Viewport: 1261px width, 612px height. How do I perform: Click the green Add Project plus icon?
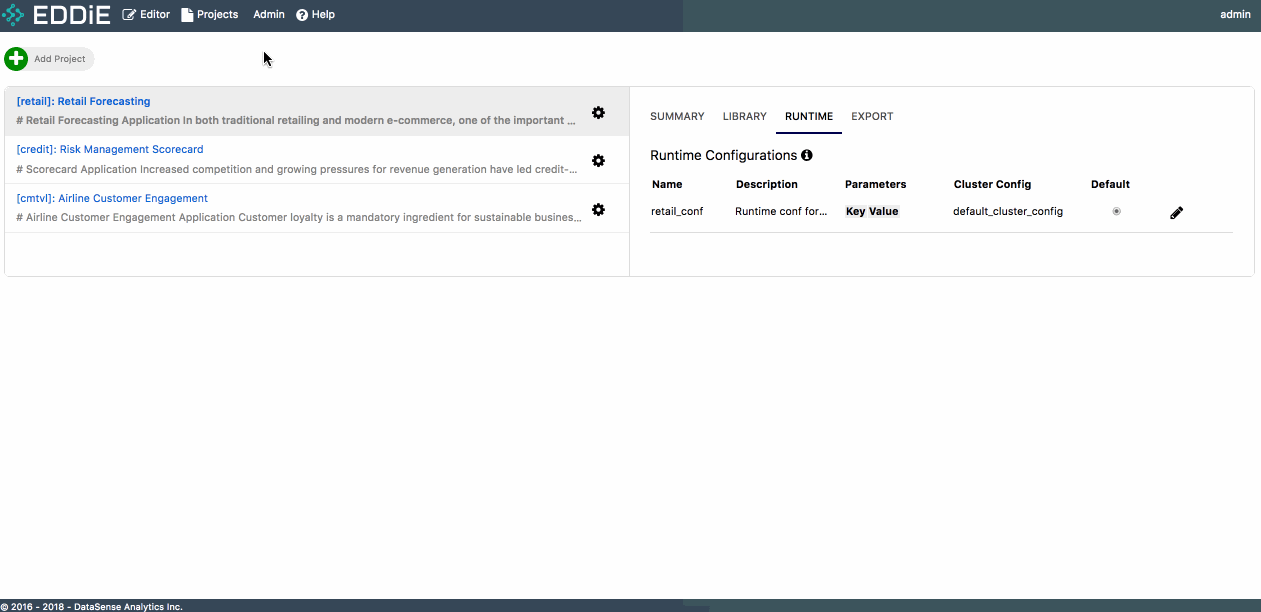[x=16, y=59]
